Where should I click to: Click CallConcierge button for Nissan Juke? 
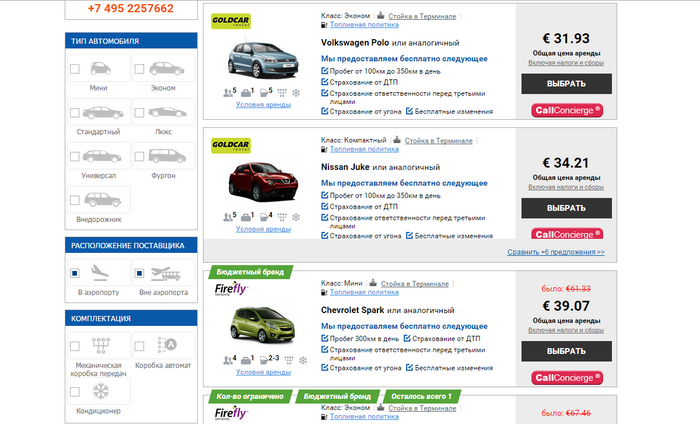tap(567, 234)
